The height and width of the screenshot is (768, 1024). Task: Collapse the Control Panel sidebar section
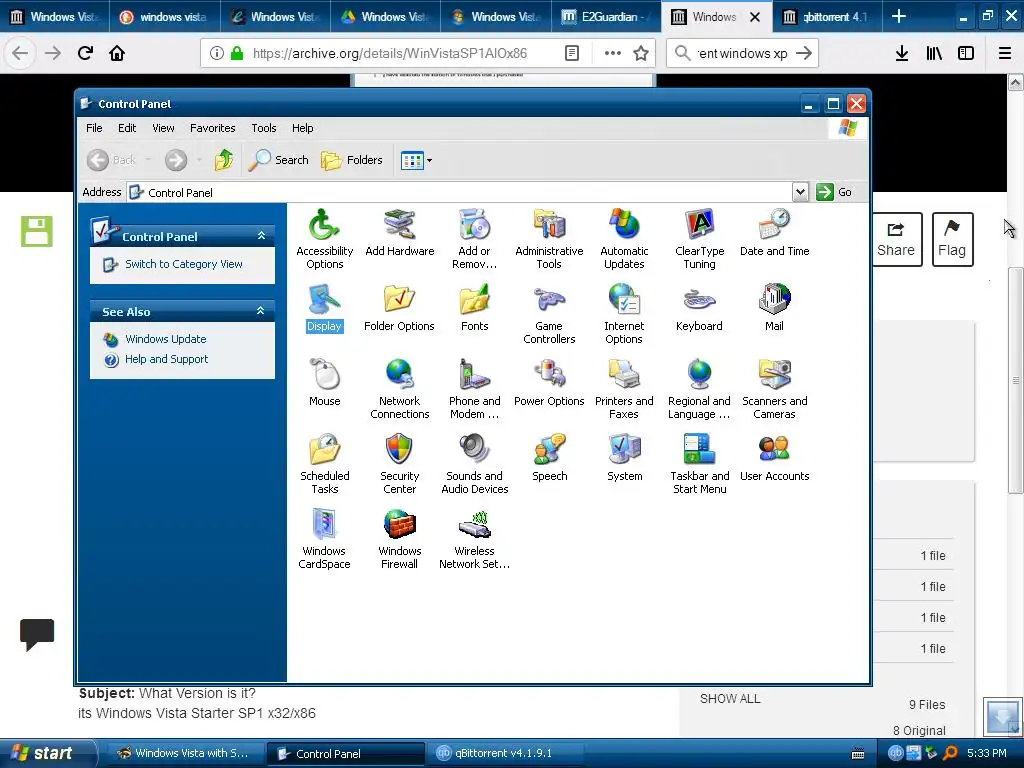click(261, 236)
